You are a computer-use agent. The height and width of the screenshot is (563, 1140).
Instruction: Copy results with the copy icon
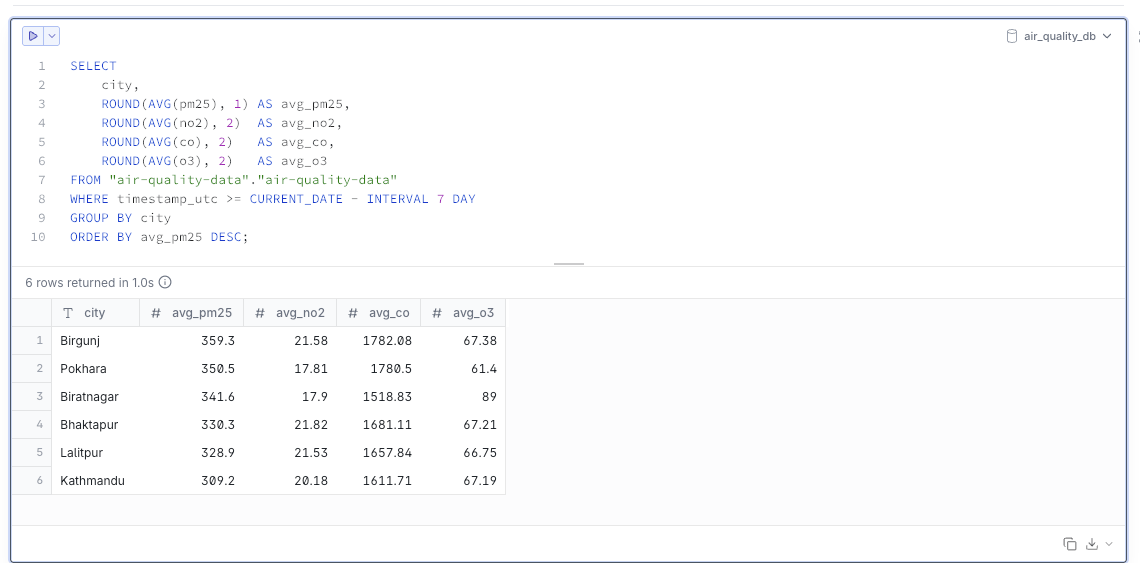(x=1070, y=544)
